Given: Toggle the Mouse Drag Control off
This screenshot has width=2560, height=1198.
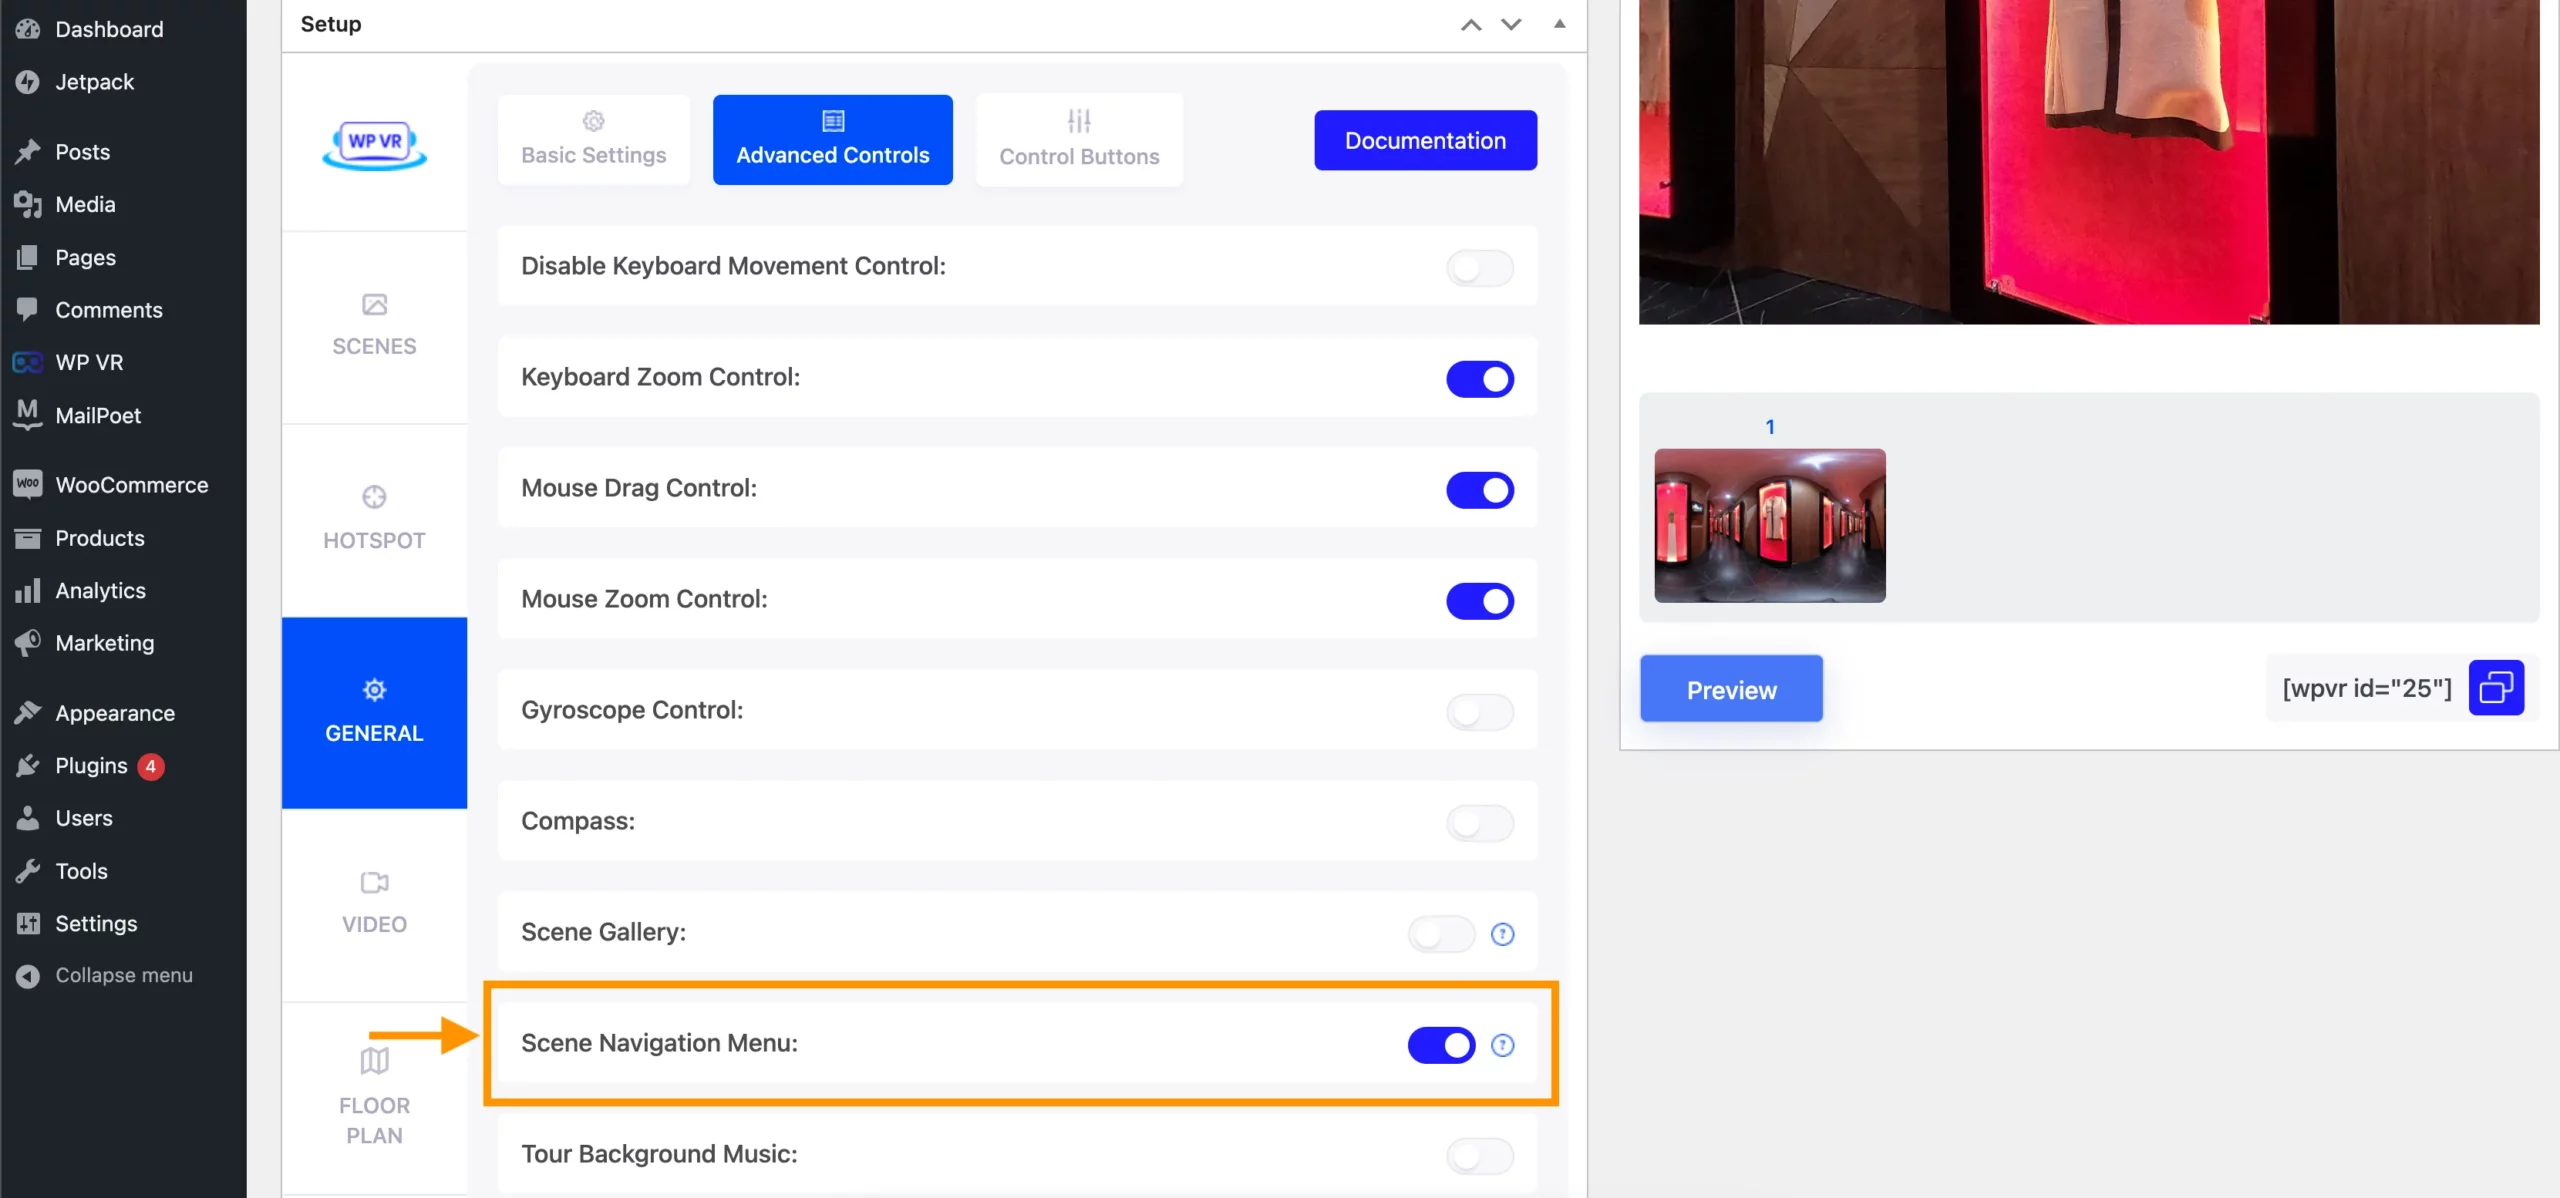Looking at the screenshot, I should 1479,490.
